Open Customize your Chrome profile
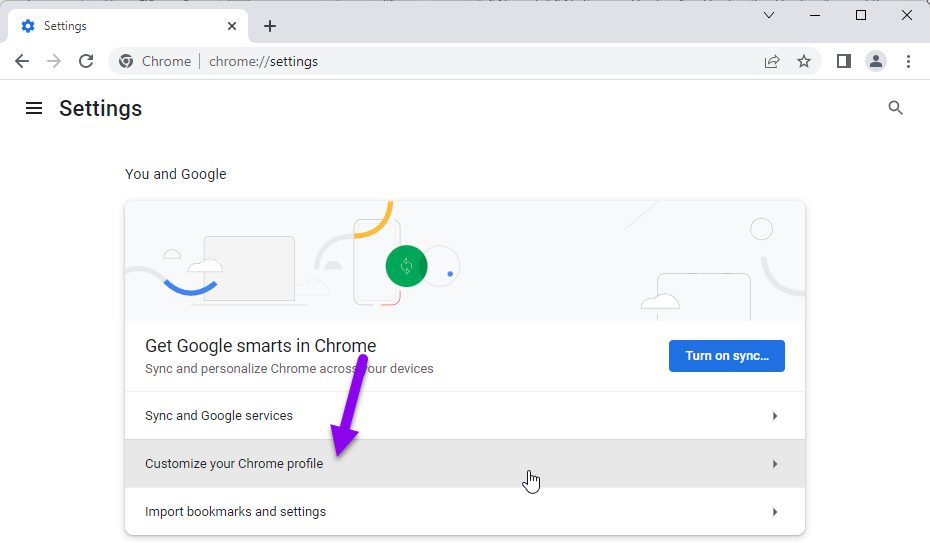The image size is (930, 543). point(464,464)
